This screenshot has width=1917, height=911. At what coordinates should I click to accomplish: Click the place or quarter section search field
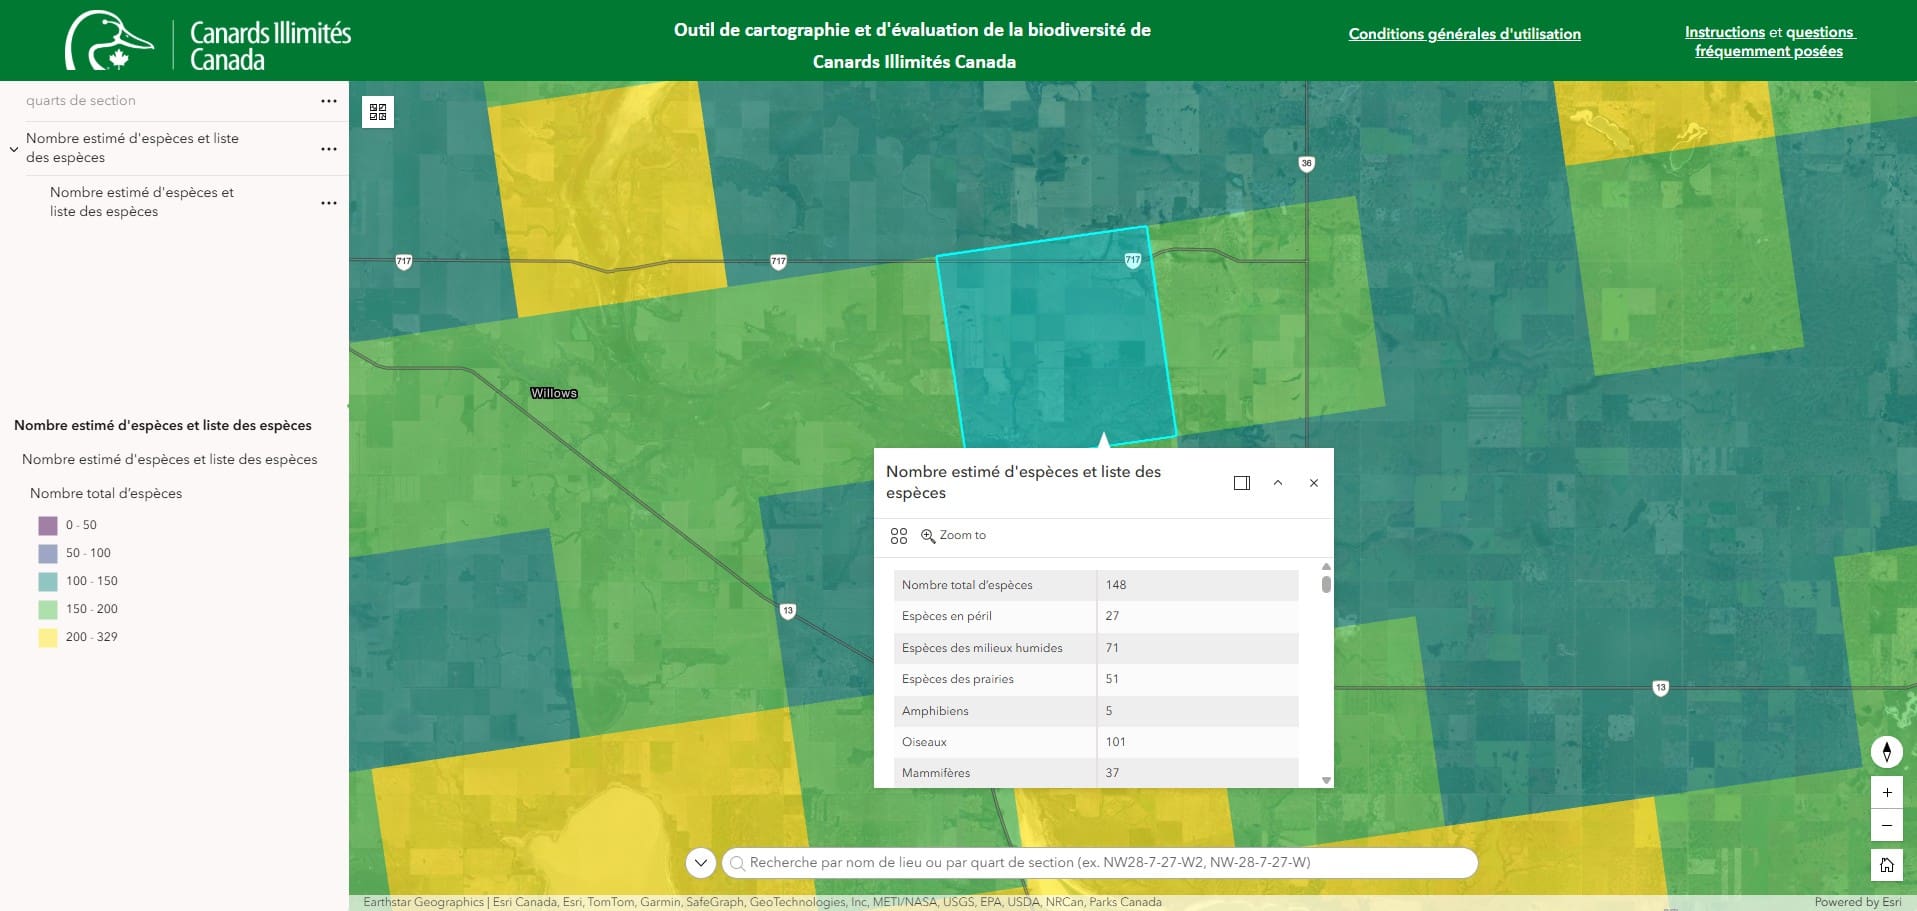[1100, 862]
